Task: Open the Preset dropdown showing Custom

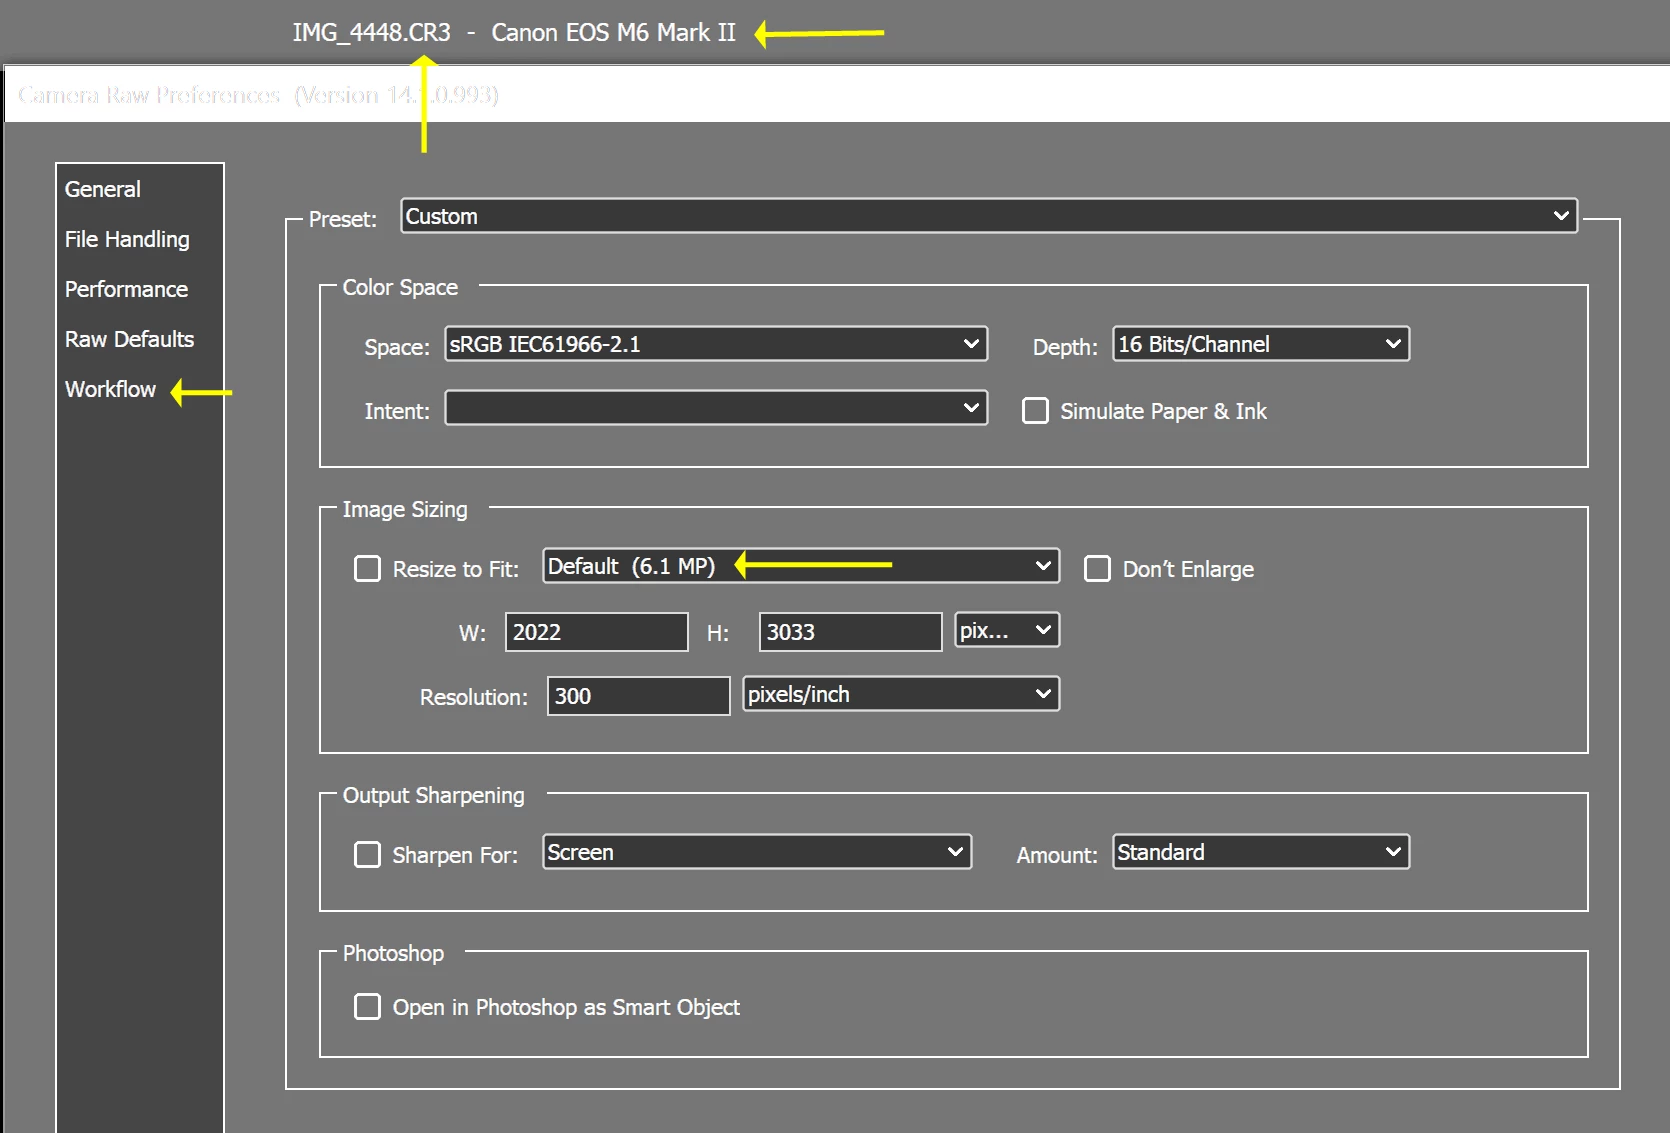Action: (x=989, y=216)
